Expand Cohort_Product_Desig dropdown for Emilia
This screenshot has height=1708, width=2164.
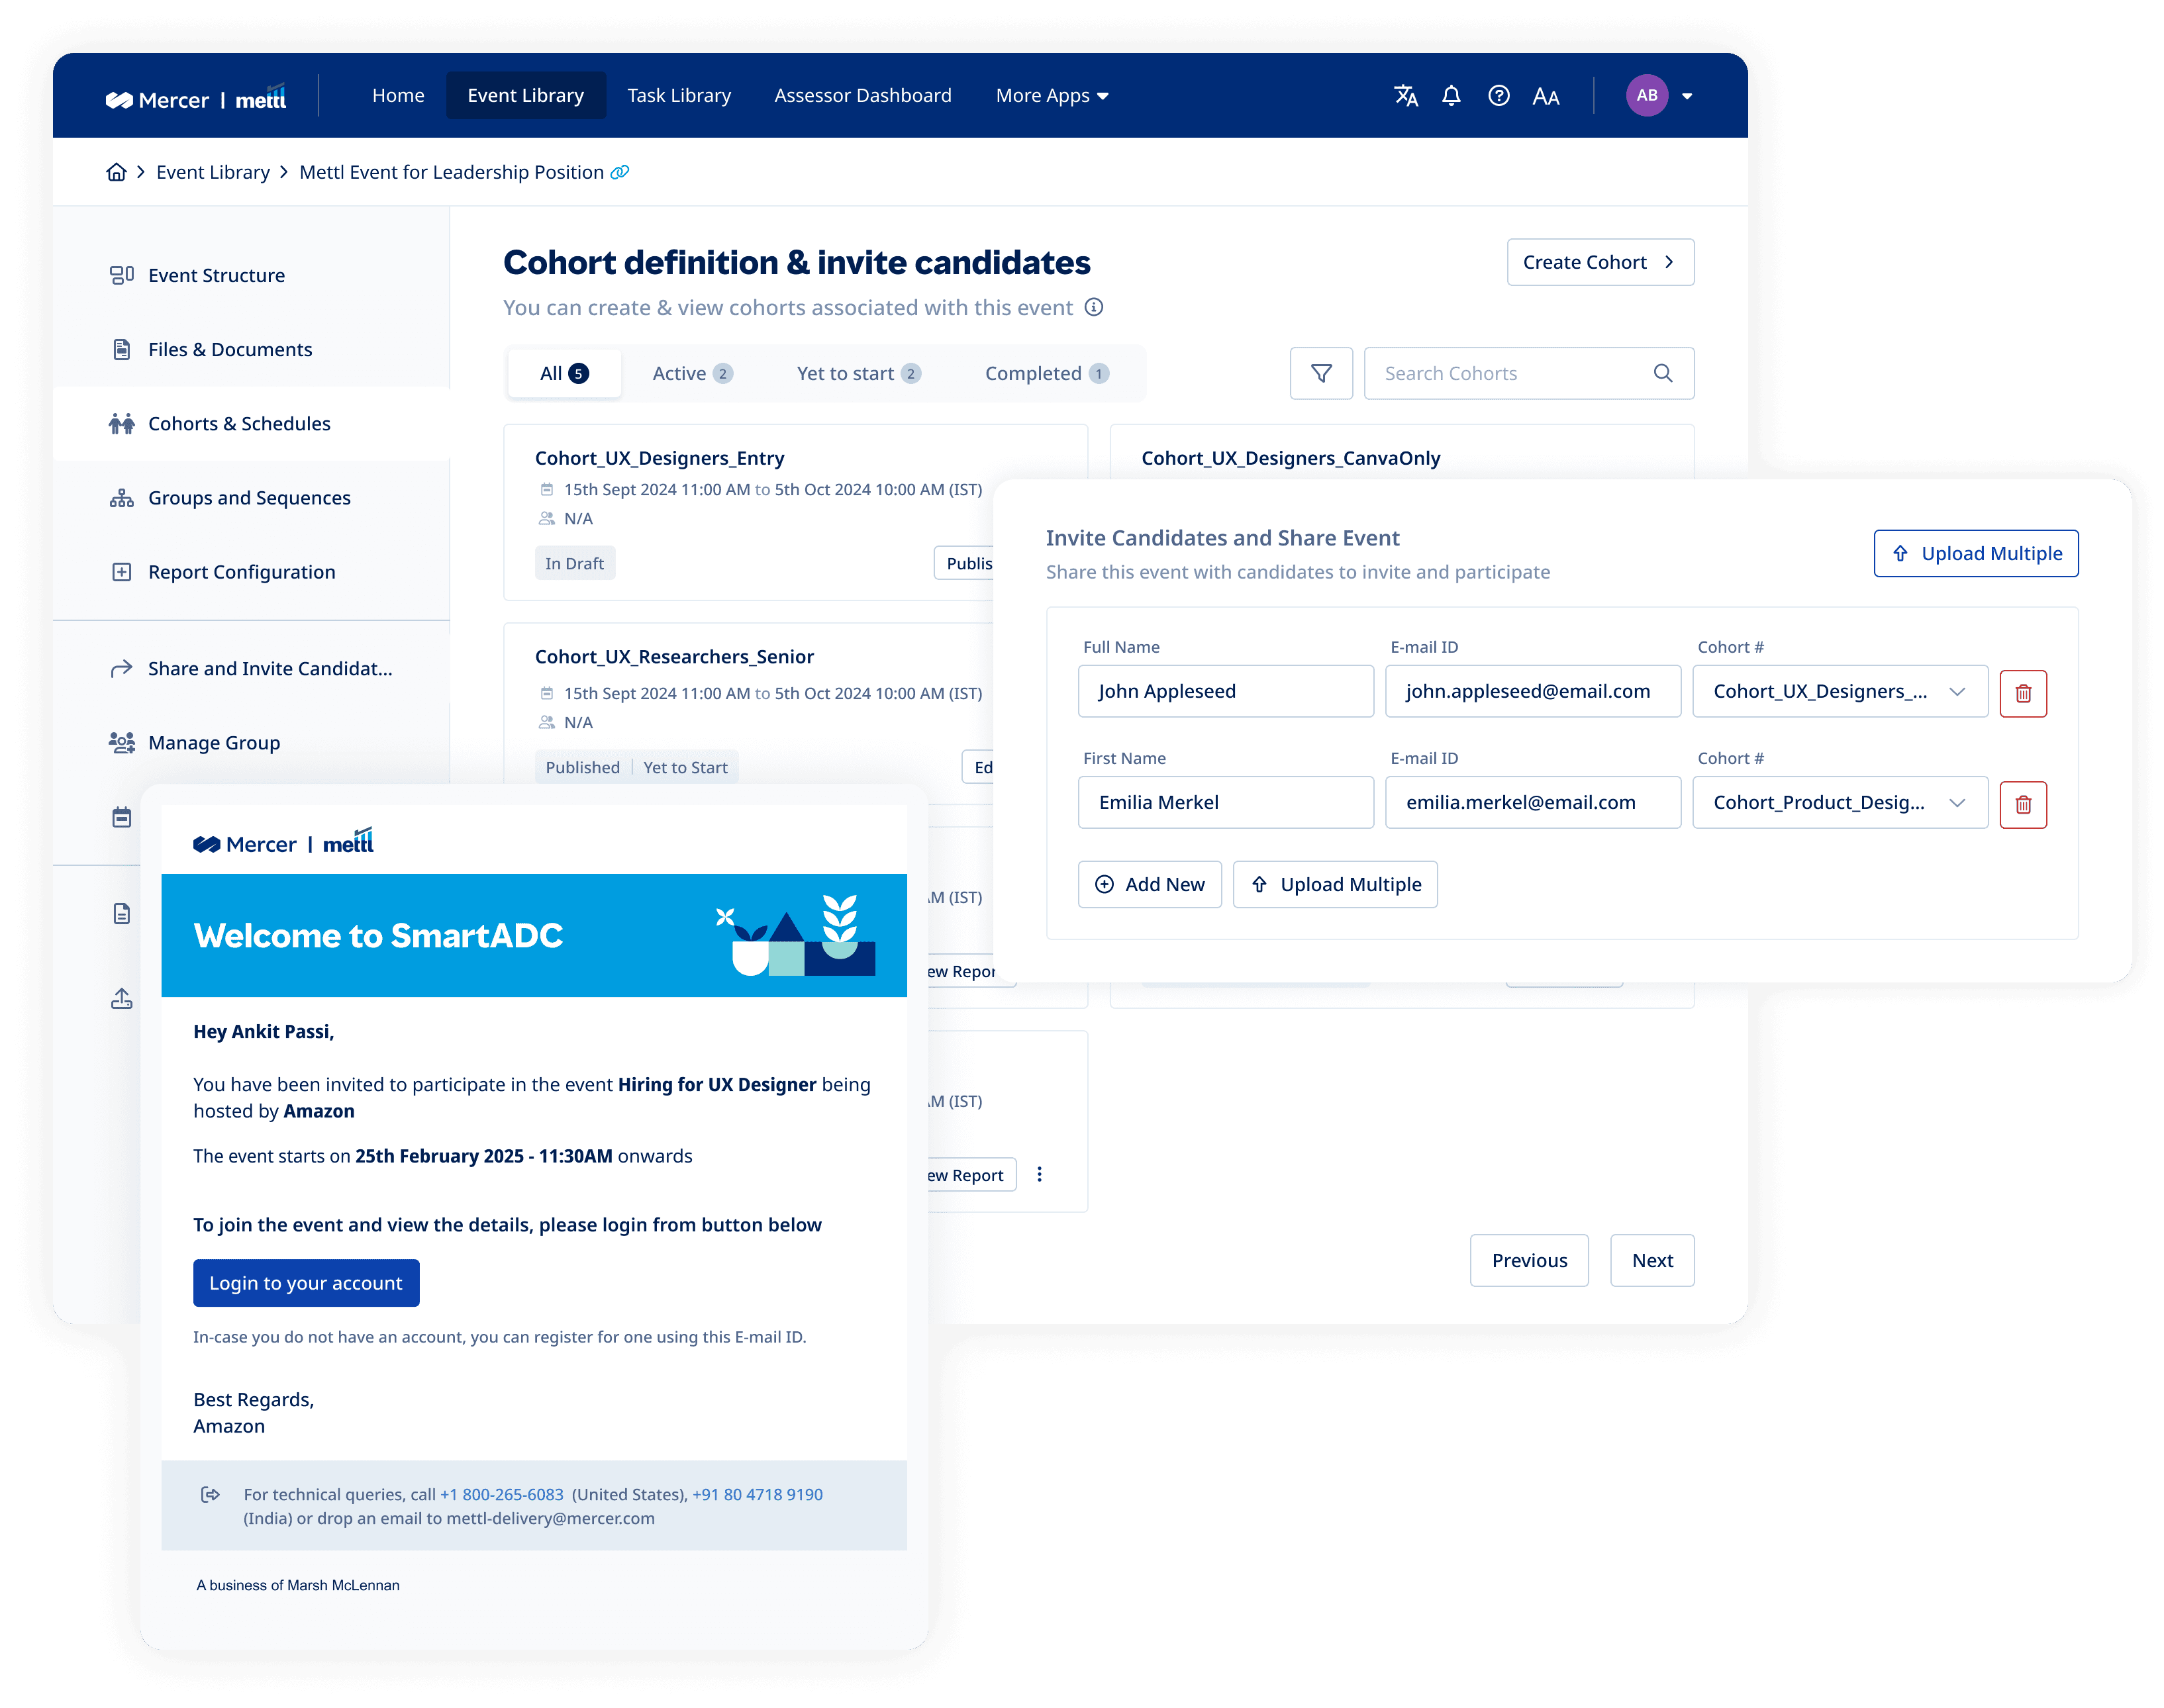click(1956, 803)
